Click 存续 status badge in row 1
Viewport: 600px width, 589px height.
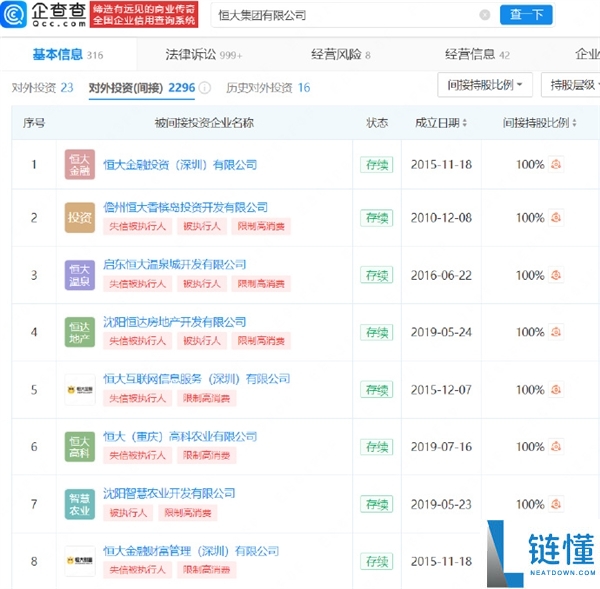[x=377, y=165]
